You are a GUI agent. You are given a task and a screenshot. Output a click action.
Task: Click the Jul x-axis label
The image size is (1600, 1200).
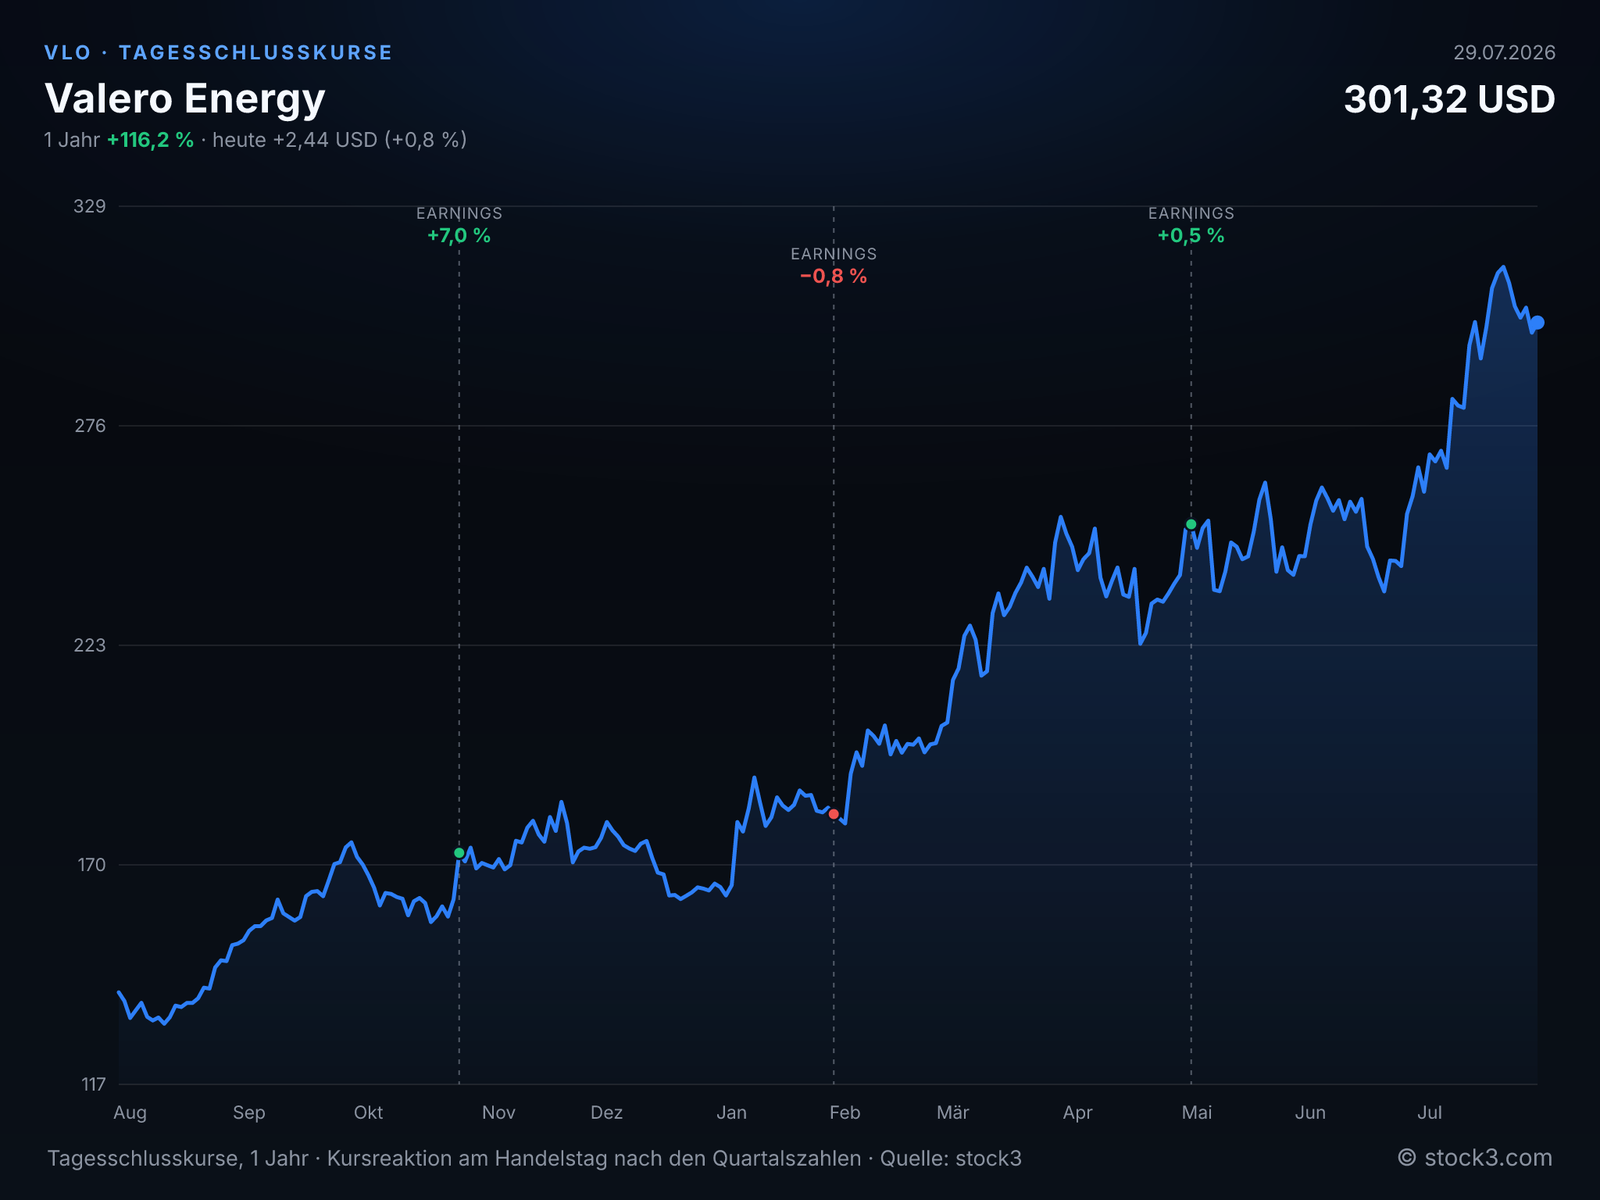tap(1430, 1113)
